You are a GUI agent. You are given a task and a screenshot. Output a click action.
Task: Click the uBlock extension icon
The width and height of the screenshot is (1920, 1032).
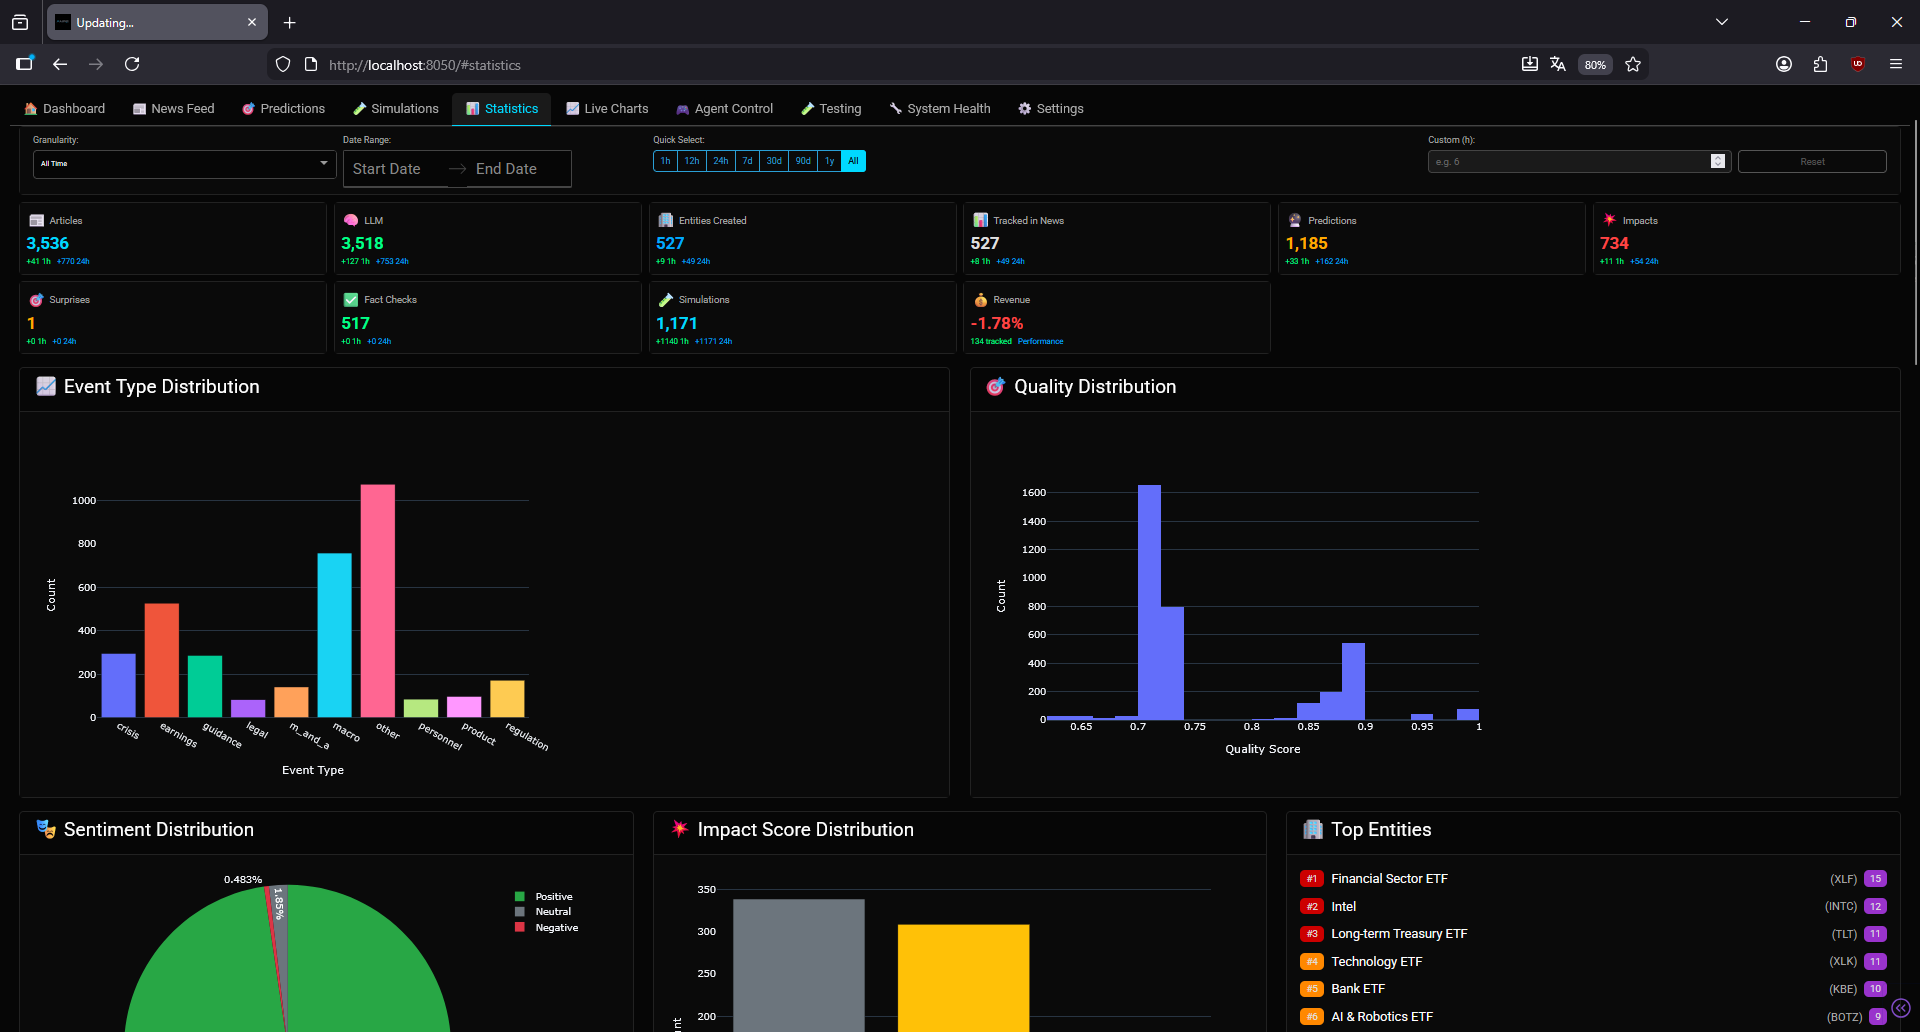(1857, 64)
